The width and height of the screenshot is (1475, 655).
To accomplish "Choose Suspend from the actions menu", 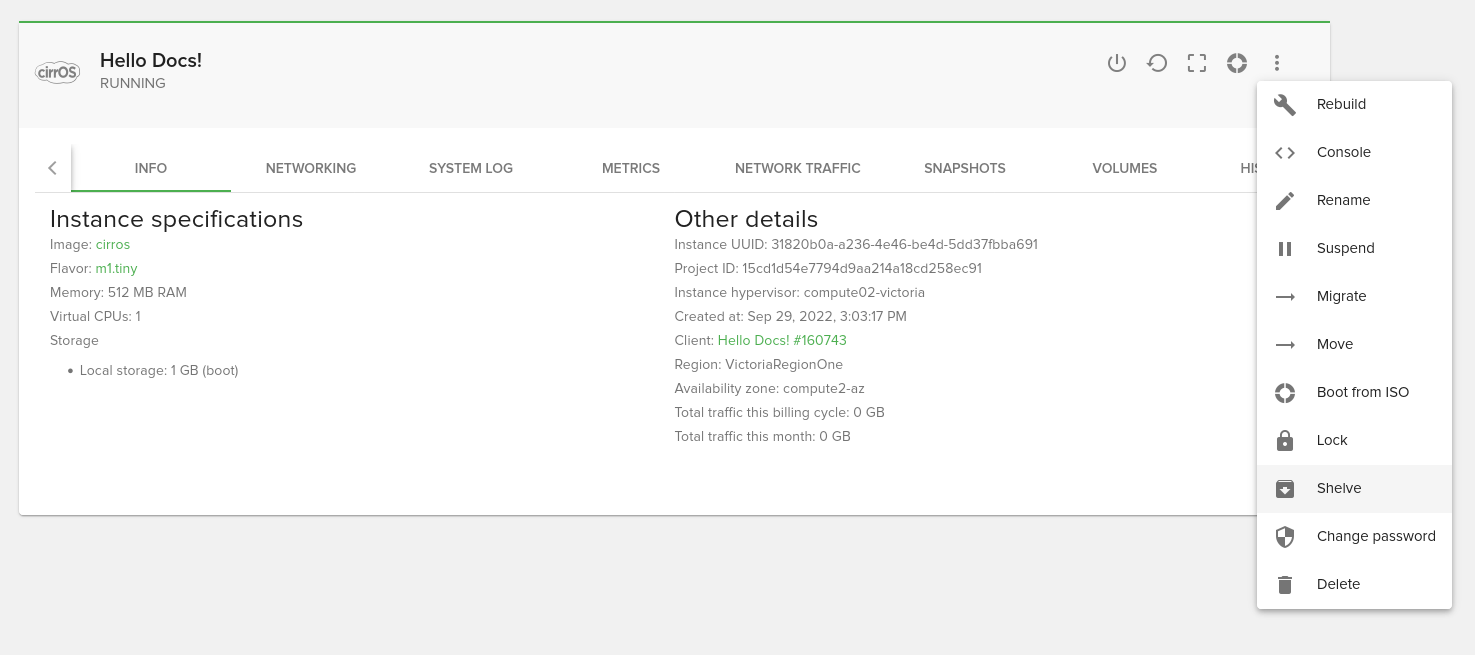I will click(1345, 248).
